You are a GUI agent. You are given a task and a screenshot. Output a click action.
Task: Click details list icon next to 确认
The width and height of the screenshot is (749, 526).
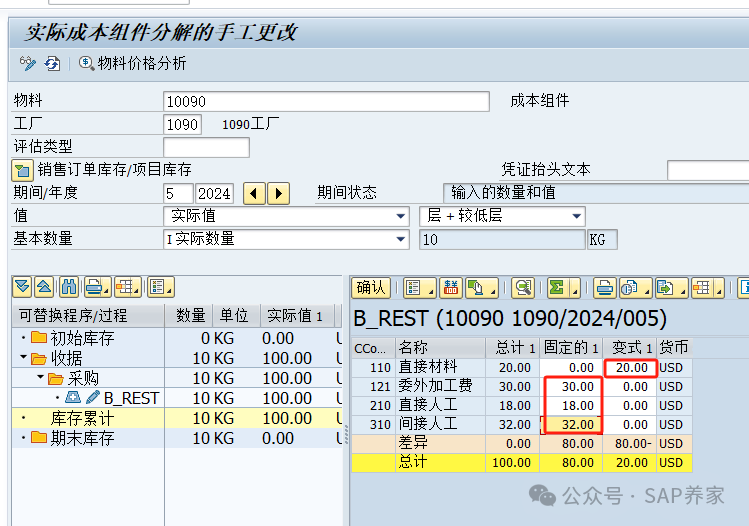click(414, 288)
